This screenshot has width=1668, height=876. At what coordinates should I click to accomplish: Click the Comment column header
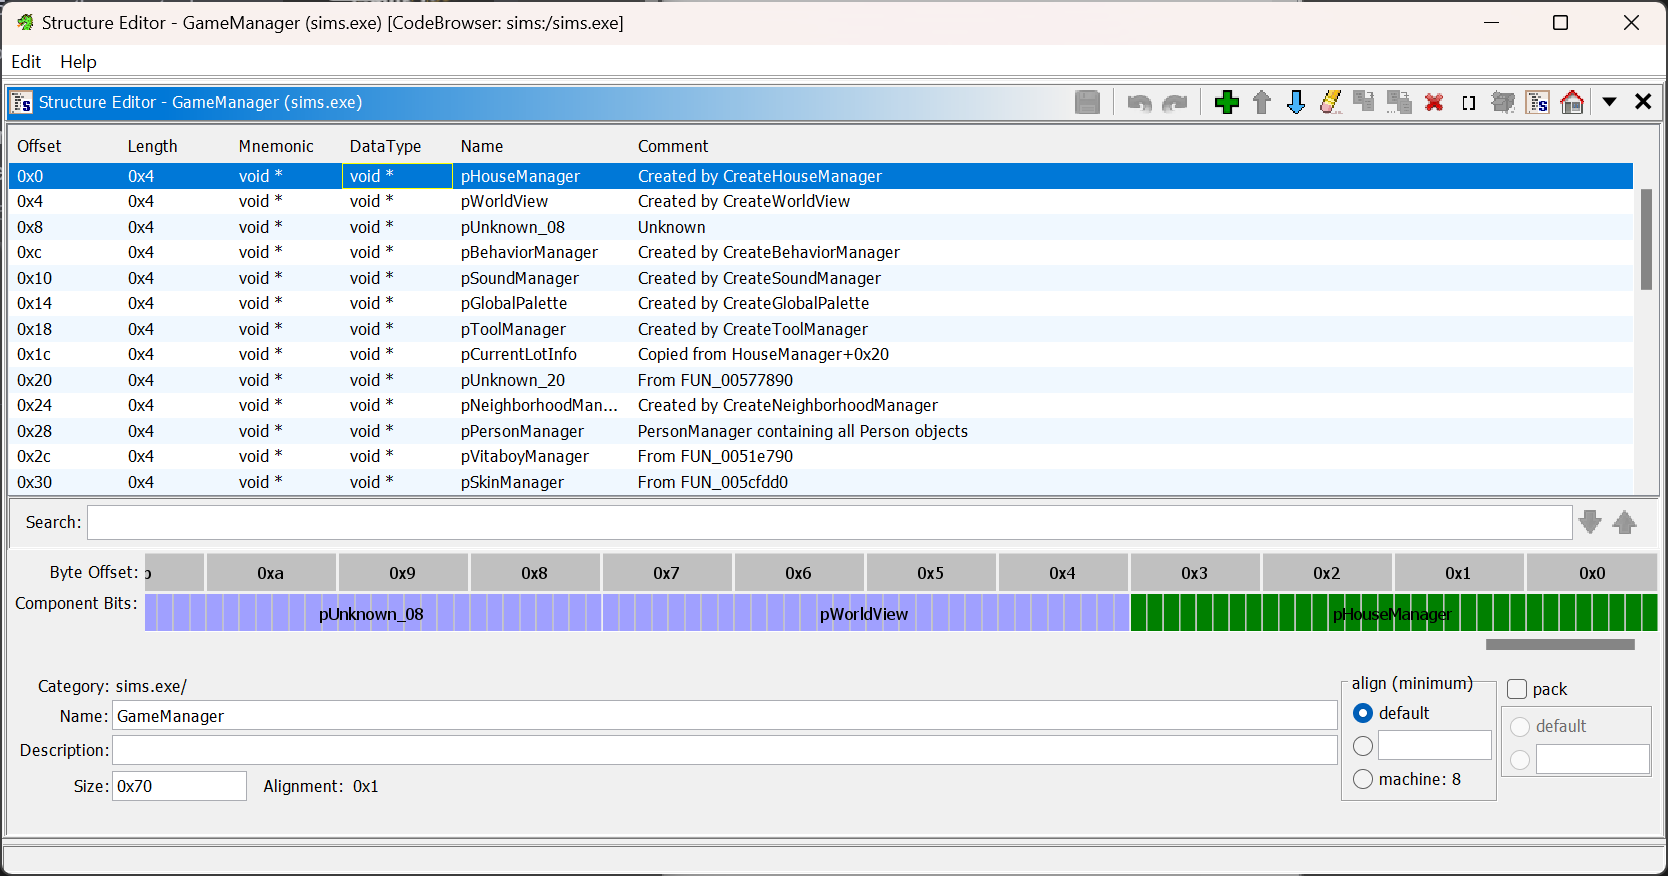pos(673,146)
